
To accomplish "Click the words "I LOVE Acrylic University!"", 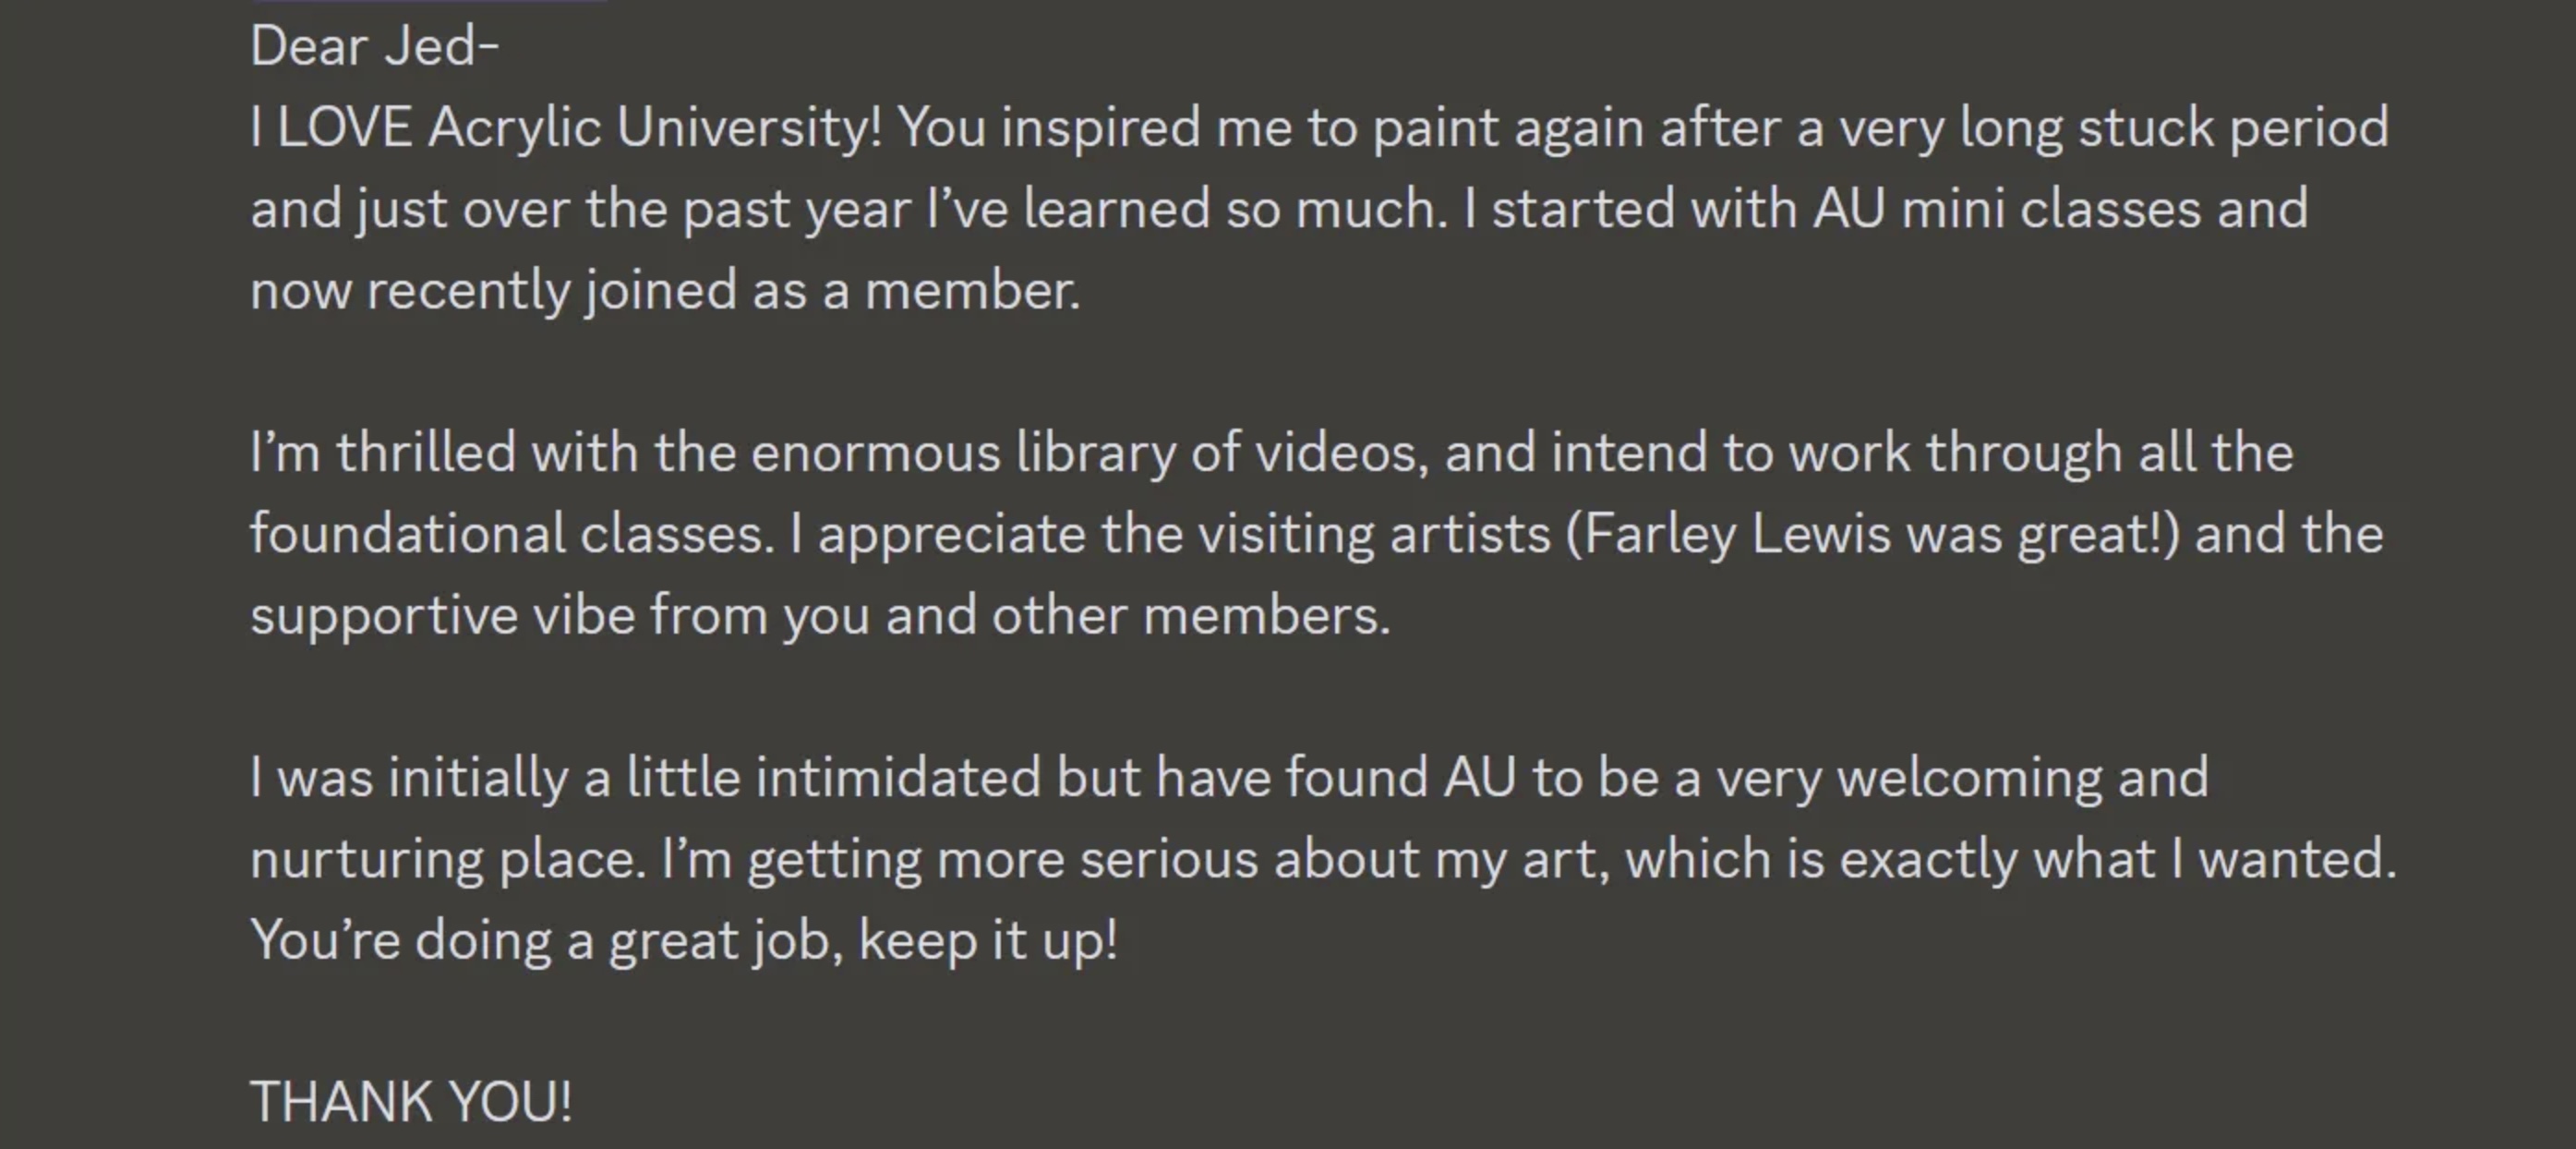I will (566, 128).
